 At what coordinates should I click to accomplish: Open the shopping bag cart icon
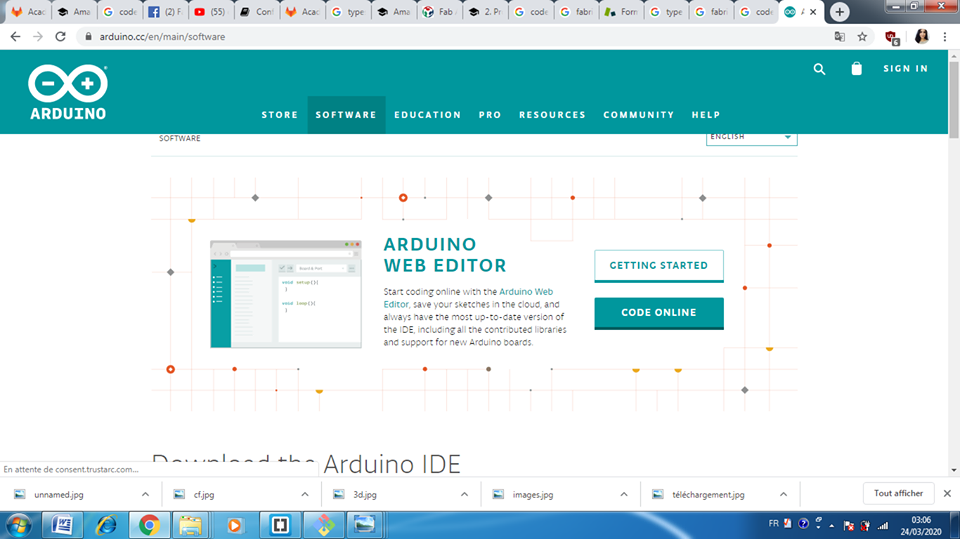pos(857,69)
